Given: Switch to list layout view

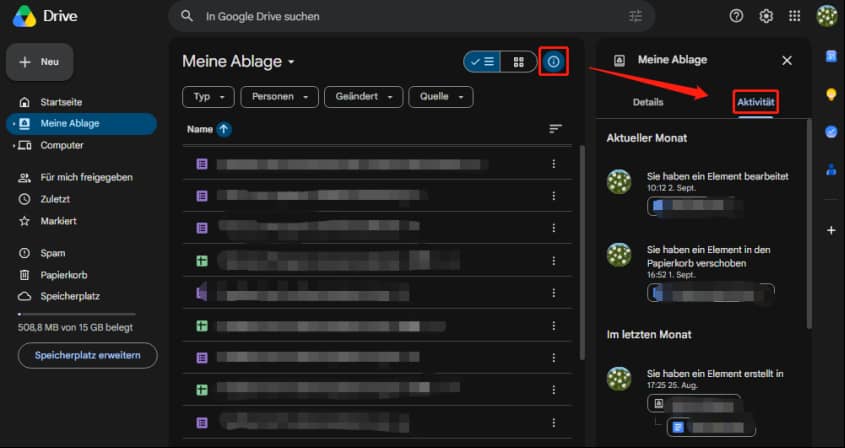Looking at the screenshot, I should [x=482, y=61].
